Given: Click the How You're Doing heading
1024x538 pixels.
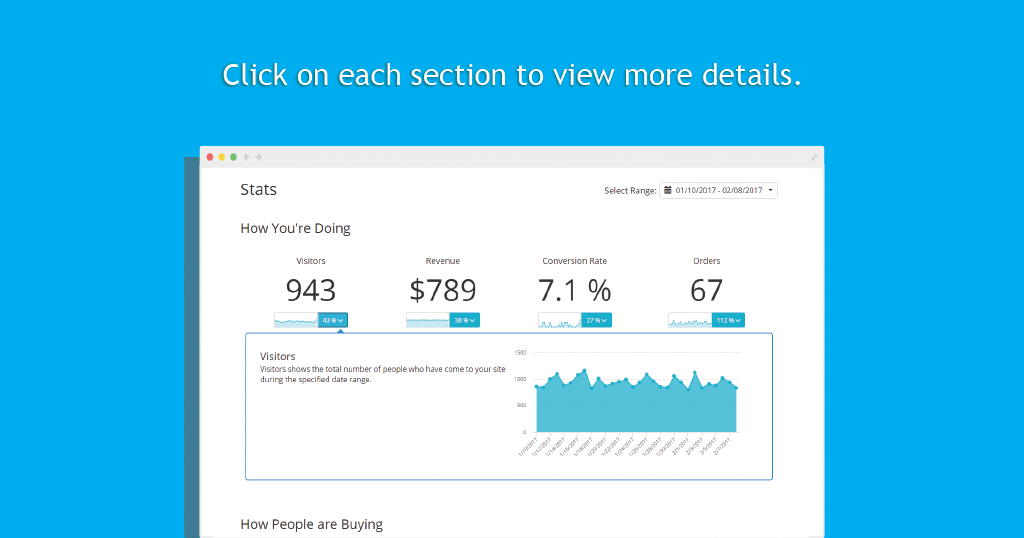Looking at the screenshot, I should (x=295, y=229).
